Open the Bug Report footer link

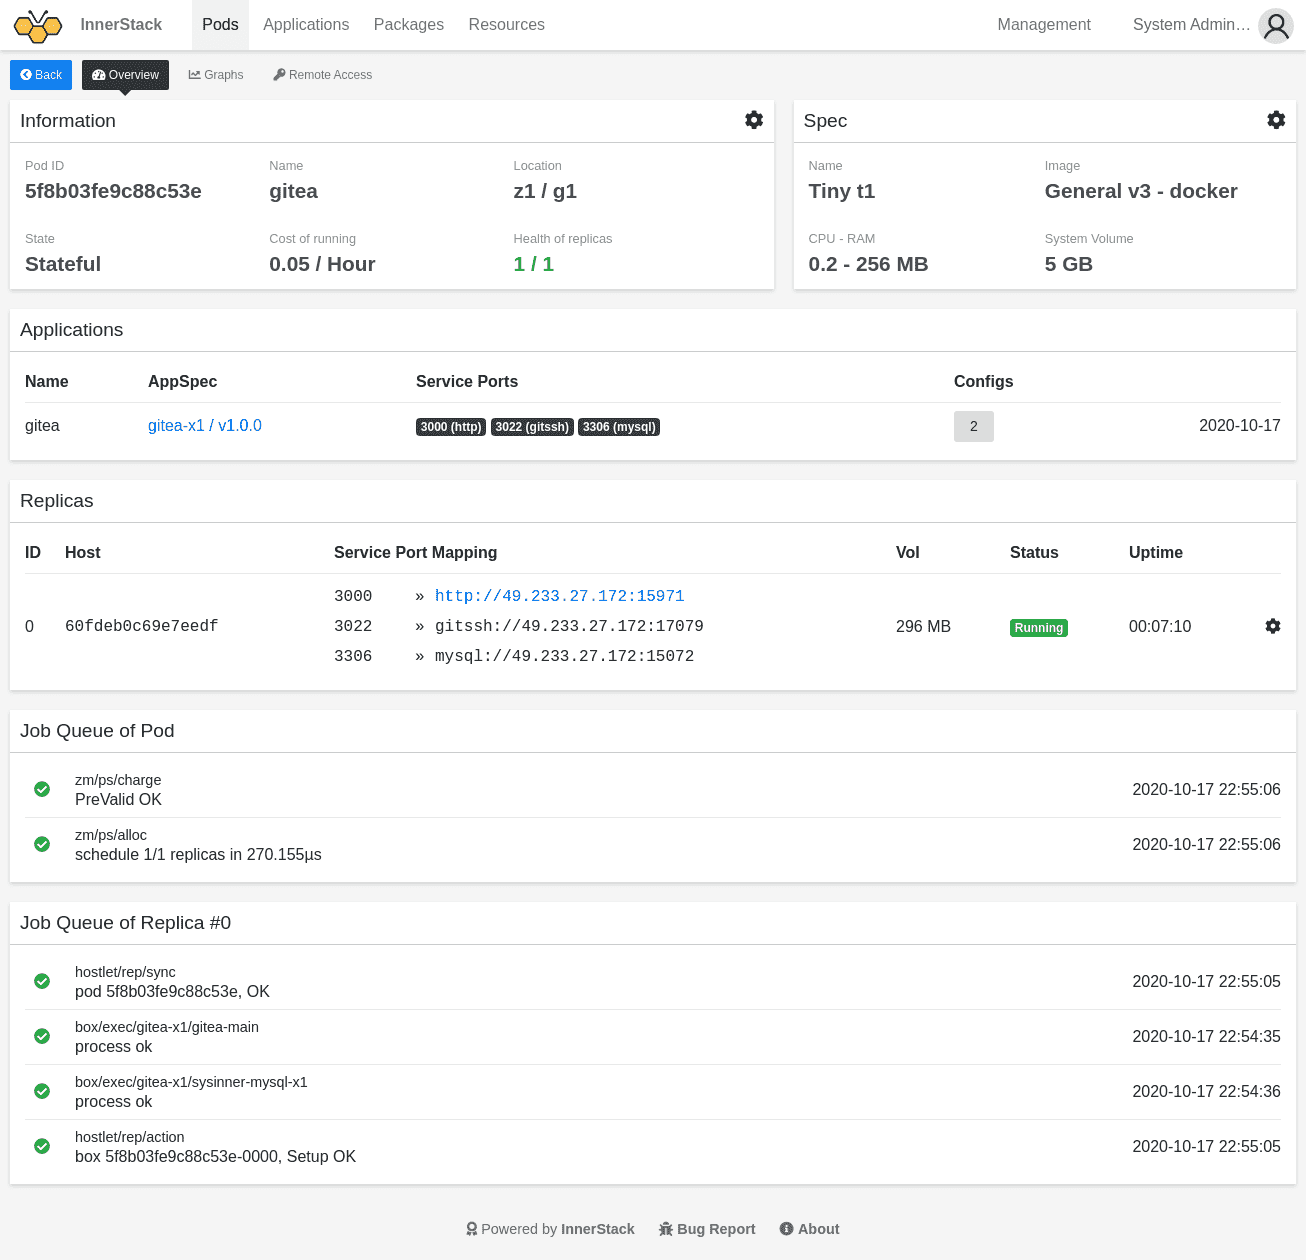[707, 1229]
